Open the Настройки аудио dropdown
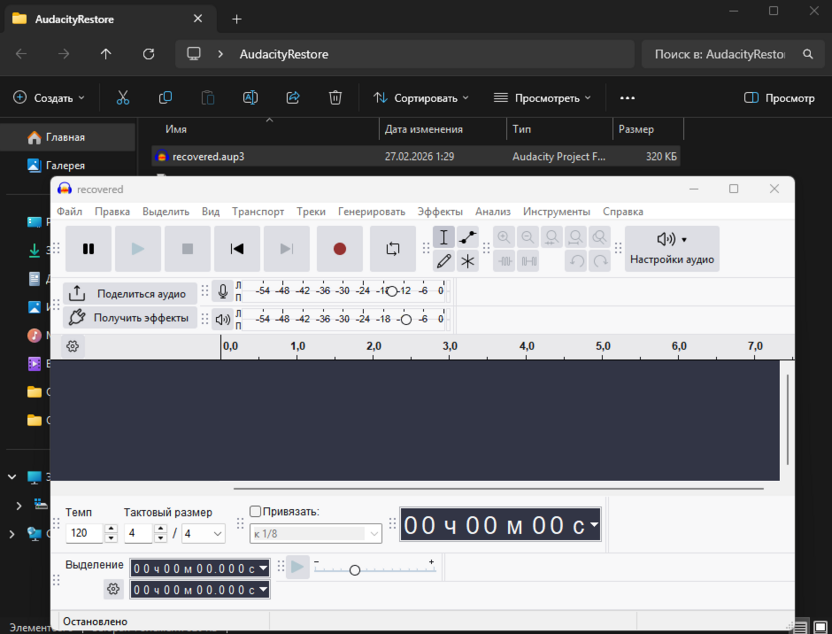This screenshot has width=832, height=634. click(x=671, y=248)
